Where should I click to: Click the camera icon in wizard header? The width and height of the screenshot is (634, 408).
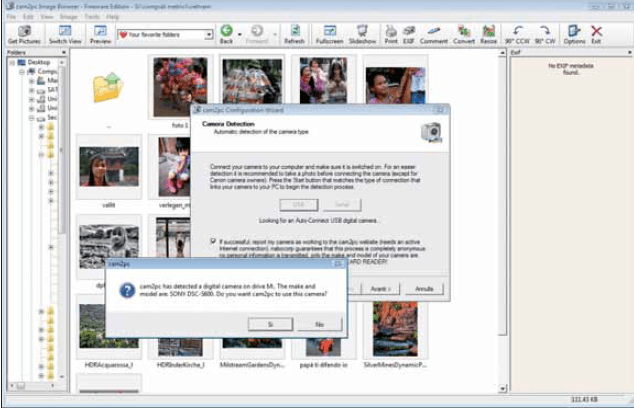(431, 132)
